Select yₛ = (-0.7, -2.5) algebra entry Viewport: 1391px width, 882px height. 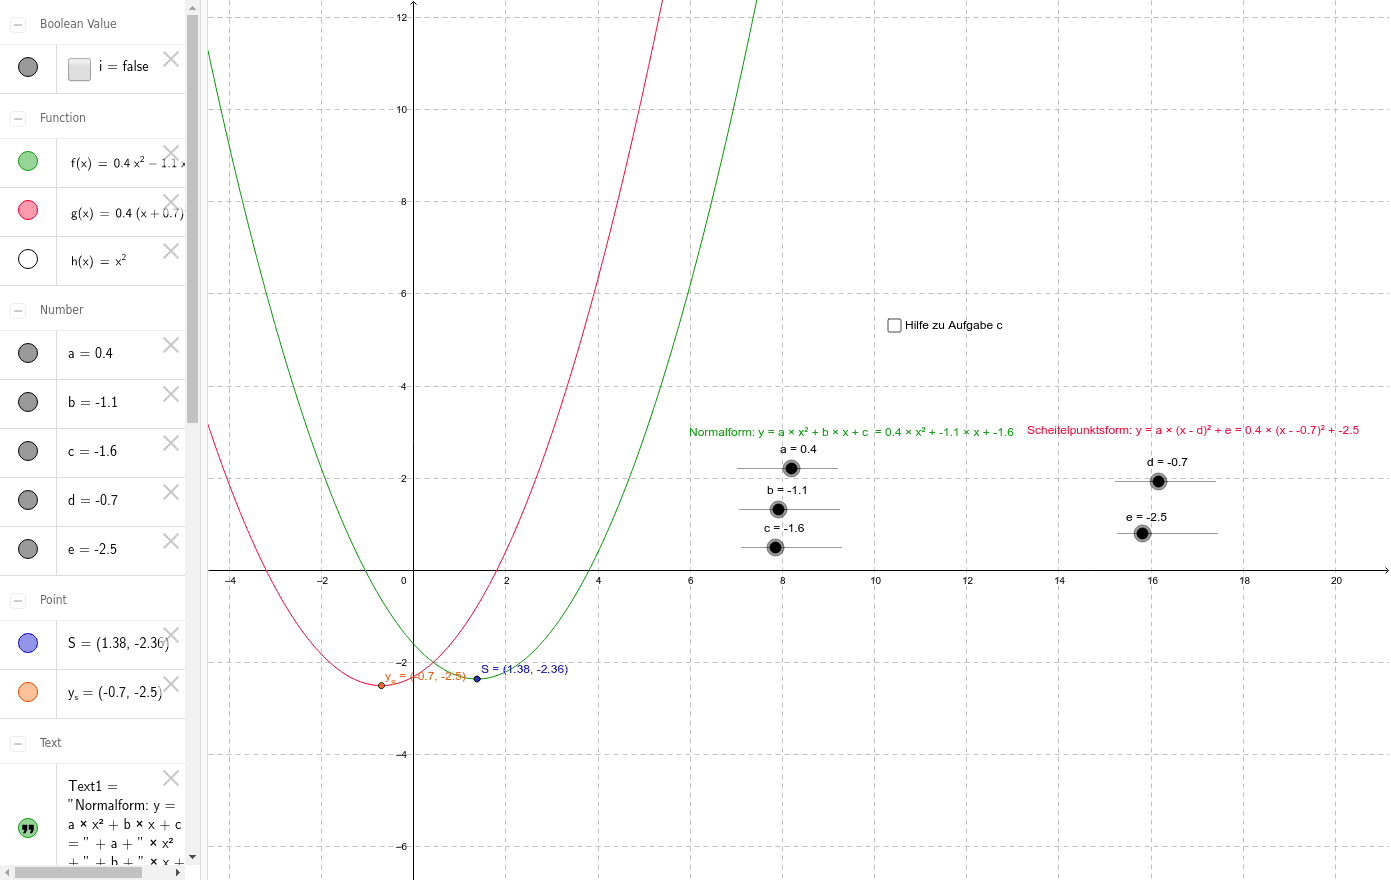tap(115, 692)
